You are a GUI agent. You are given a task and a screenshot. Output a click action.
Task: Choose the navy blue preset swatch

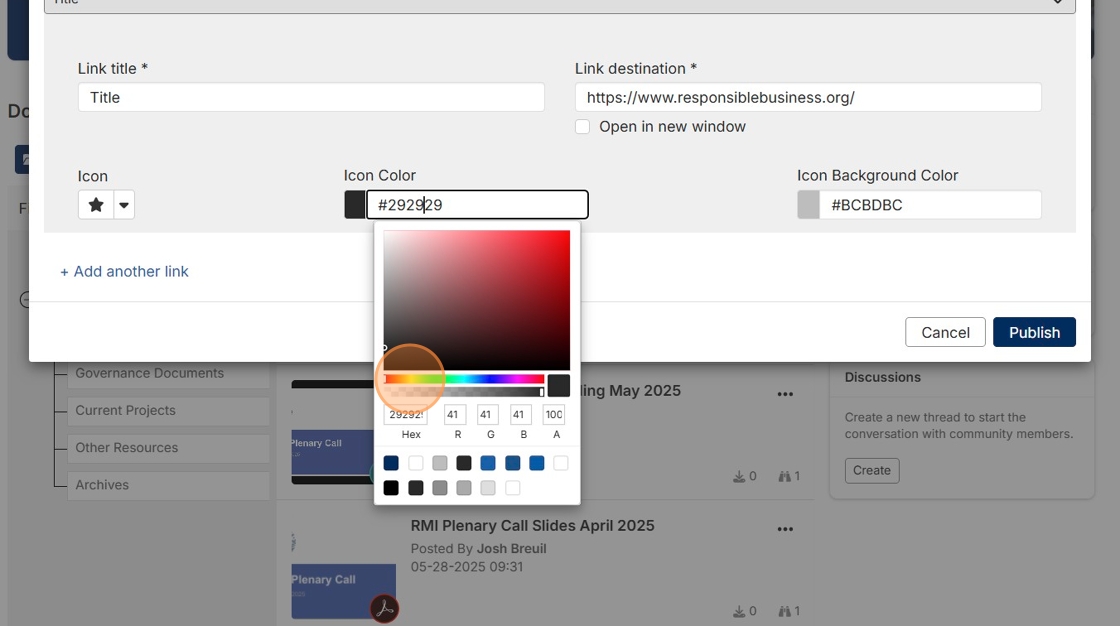pos(391,463)
